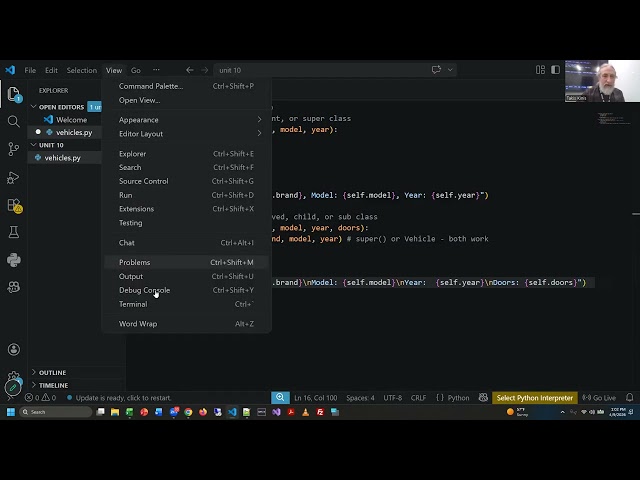Toggle Word Wrap in View menu
Screen dimensions: 640x480
point(186,324)
